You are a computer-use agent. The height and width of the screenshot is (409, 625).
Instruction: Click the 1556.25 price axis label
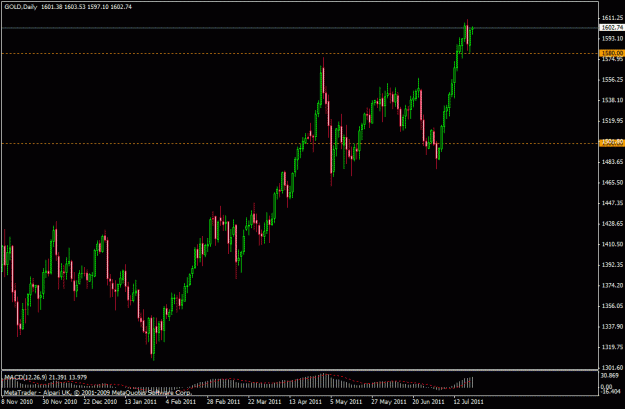(x=613, y=80)
